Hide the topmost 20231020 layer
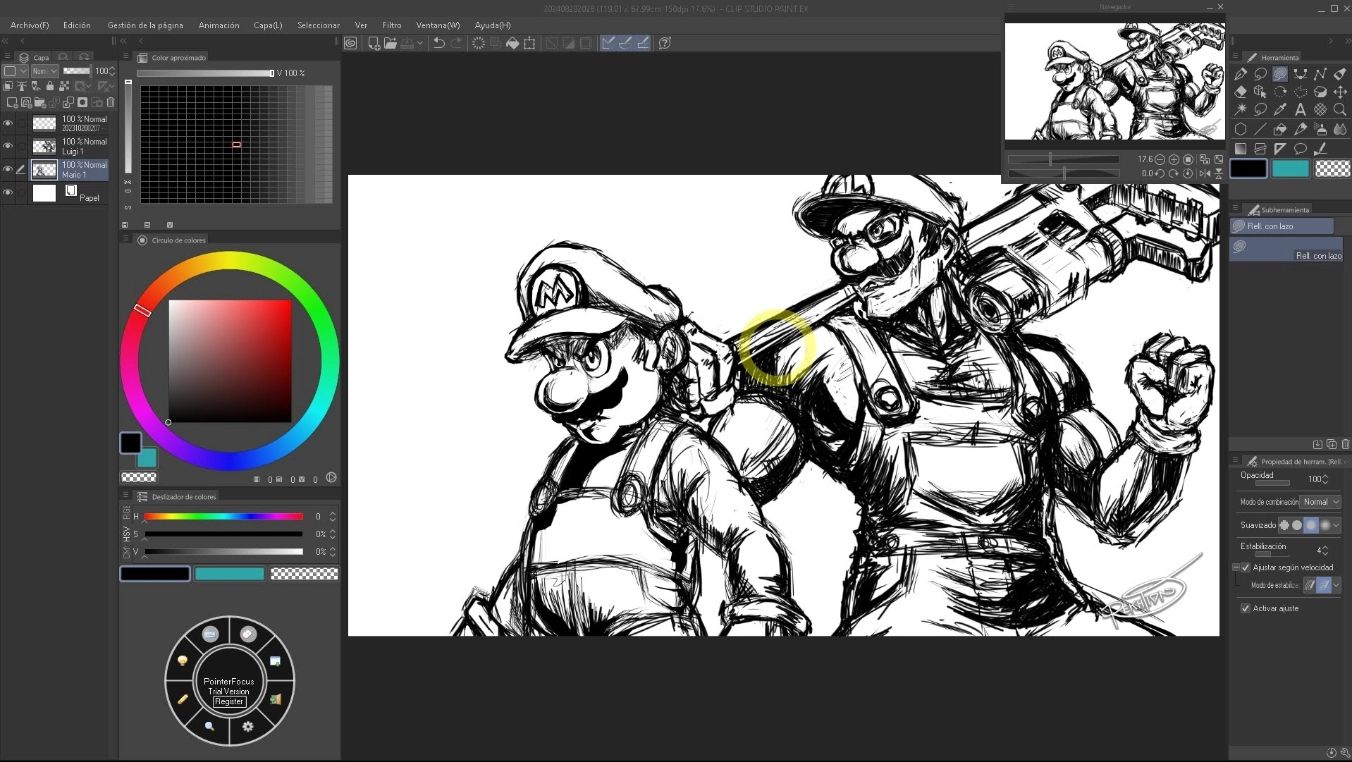 click(x=8, y=123)
